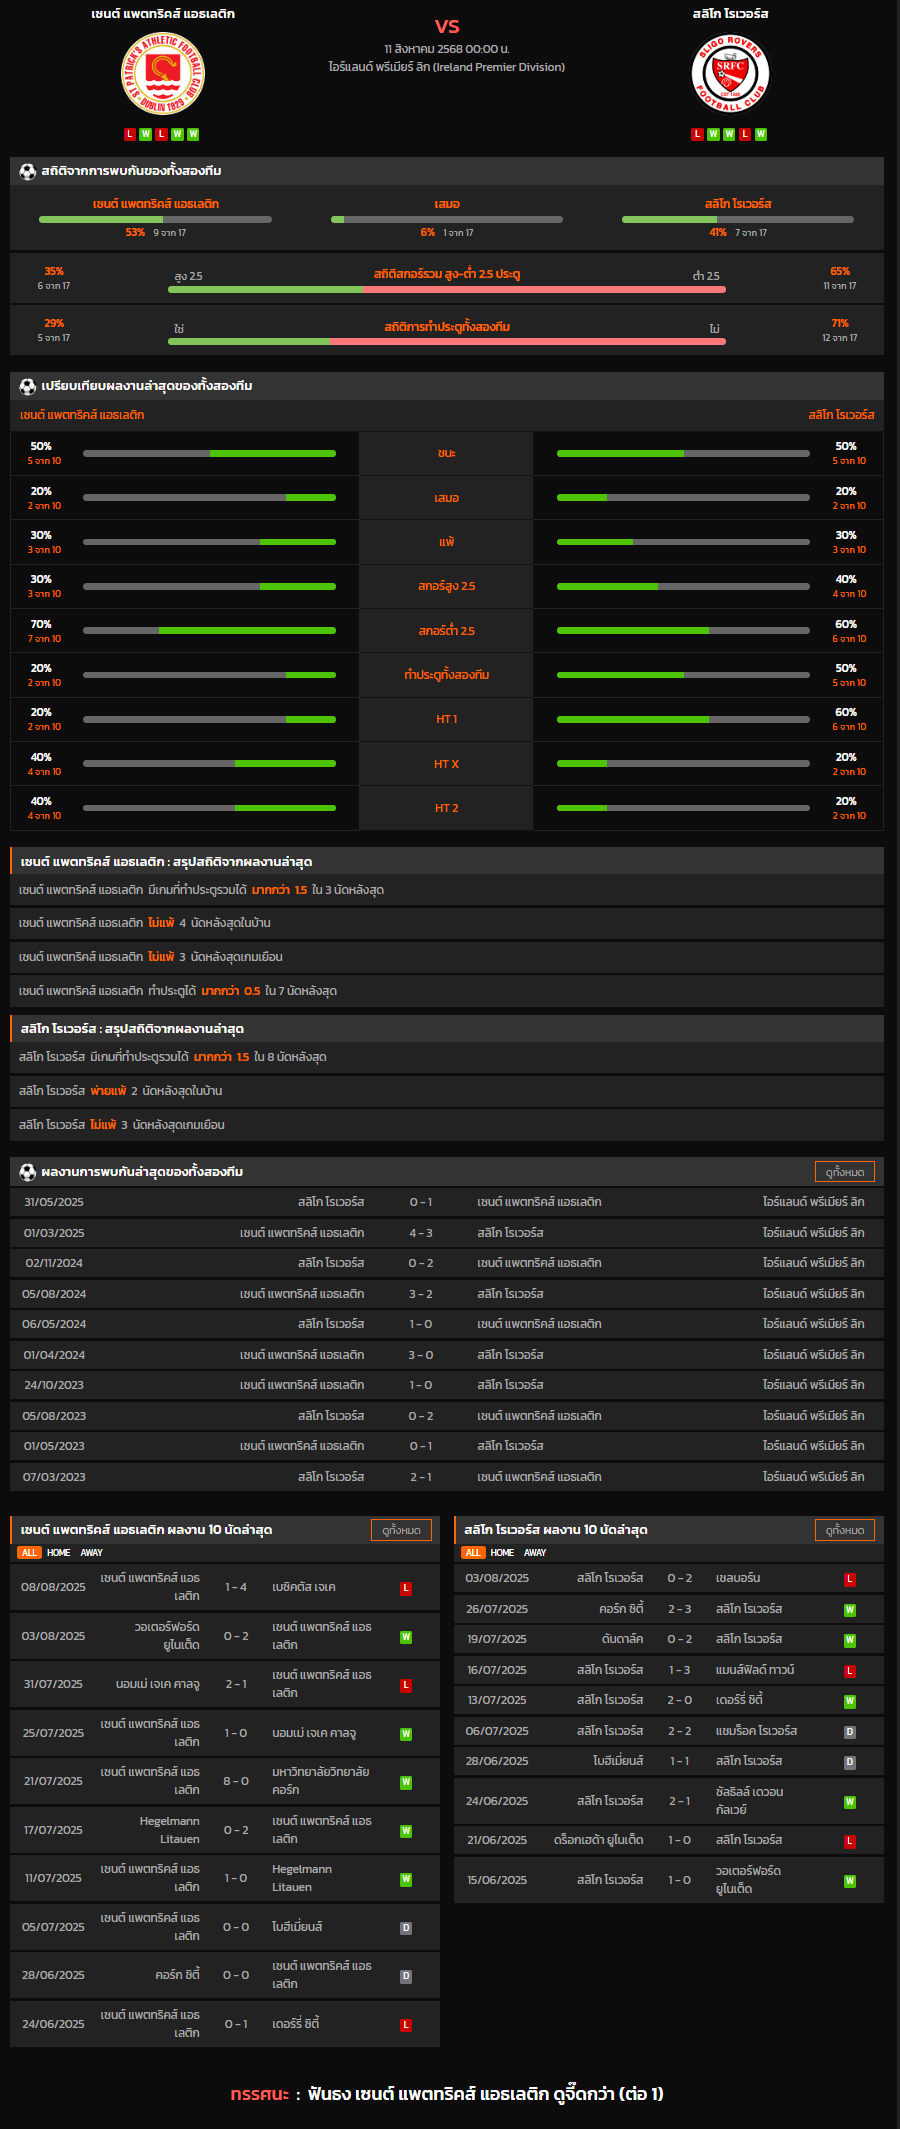Click the ชนะ comparison row label
Image resolution: width=900 pixels, height=2129 pixels.
coord(447,453)
